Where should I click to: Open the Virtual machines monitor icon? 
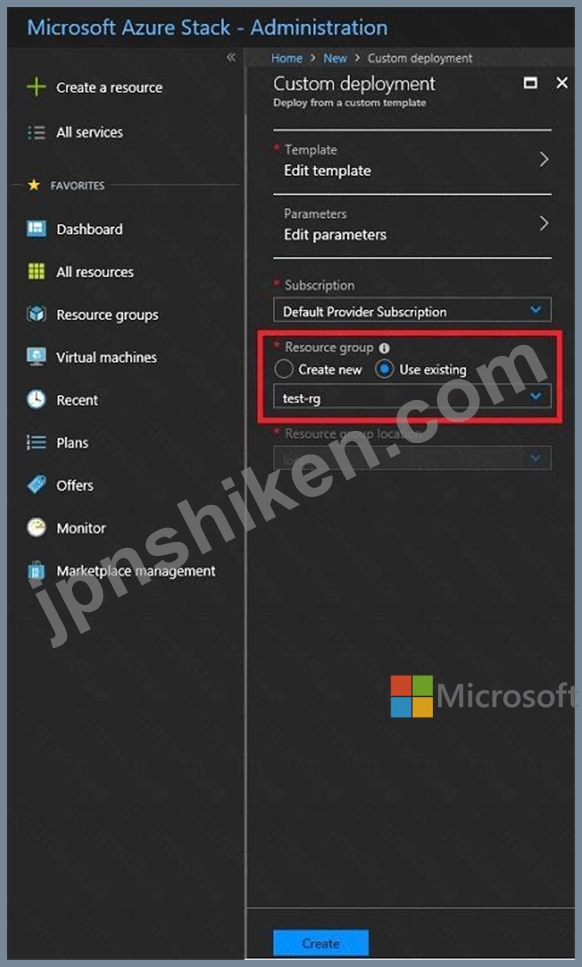pyautogui.click(x=36, y=356)
